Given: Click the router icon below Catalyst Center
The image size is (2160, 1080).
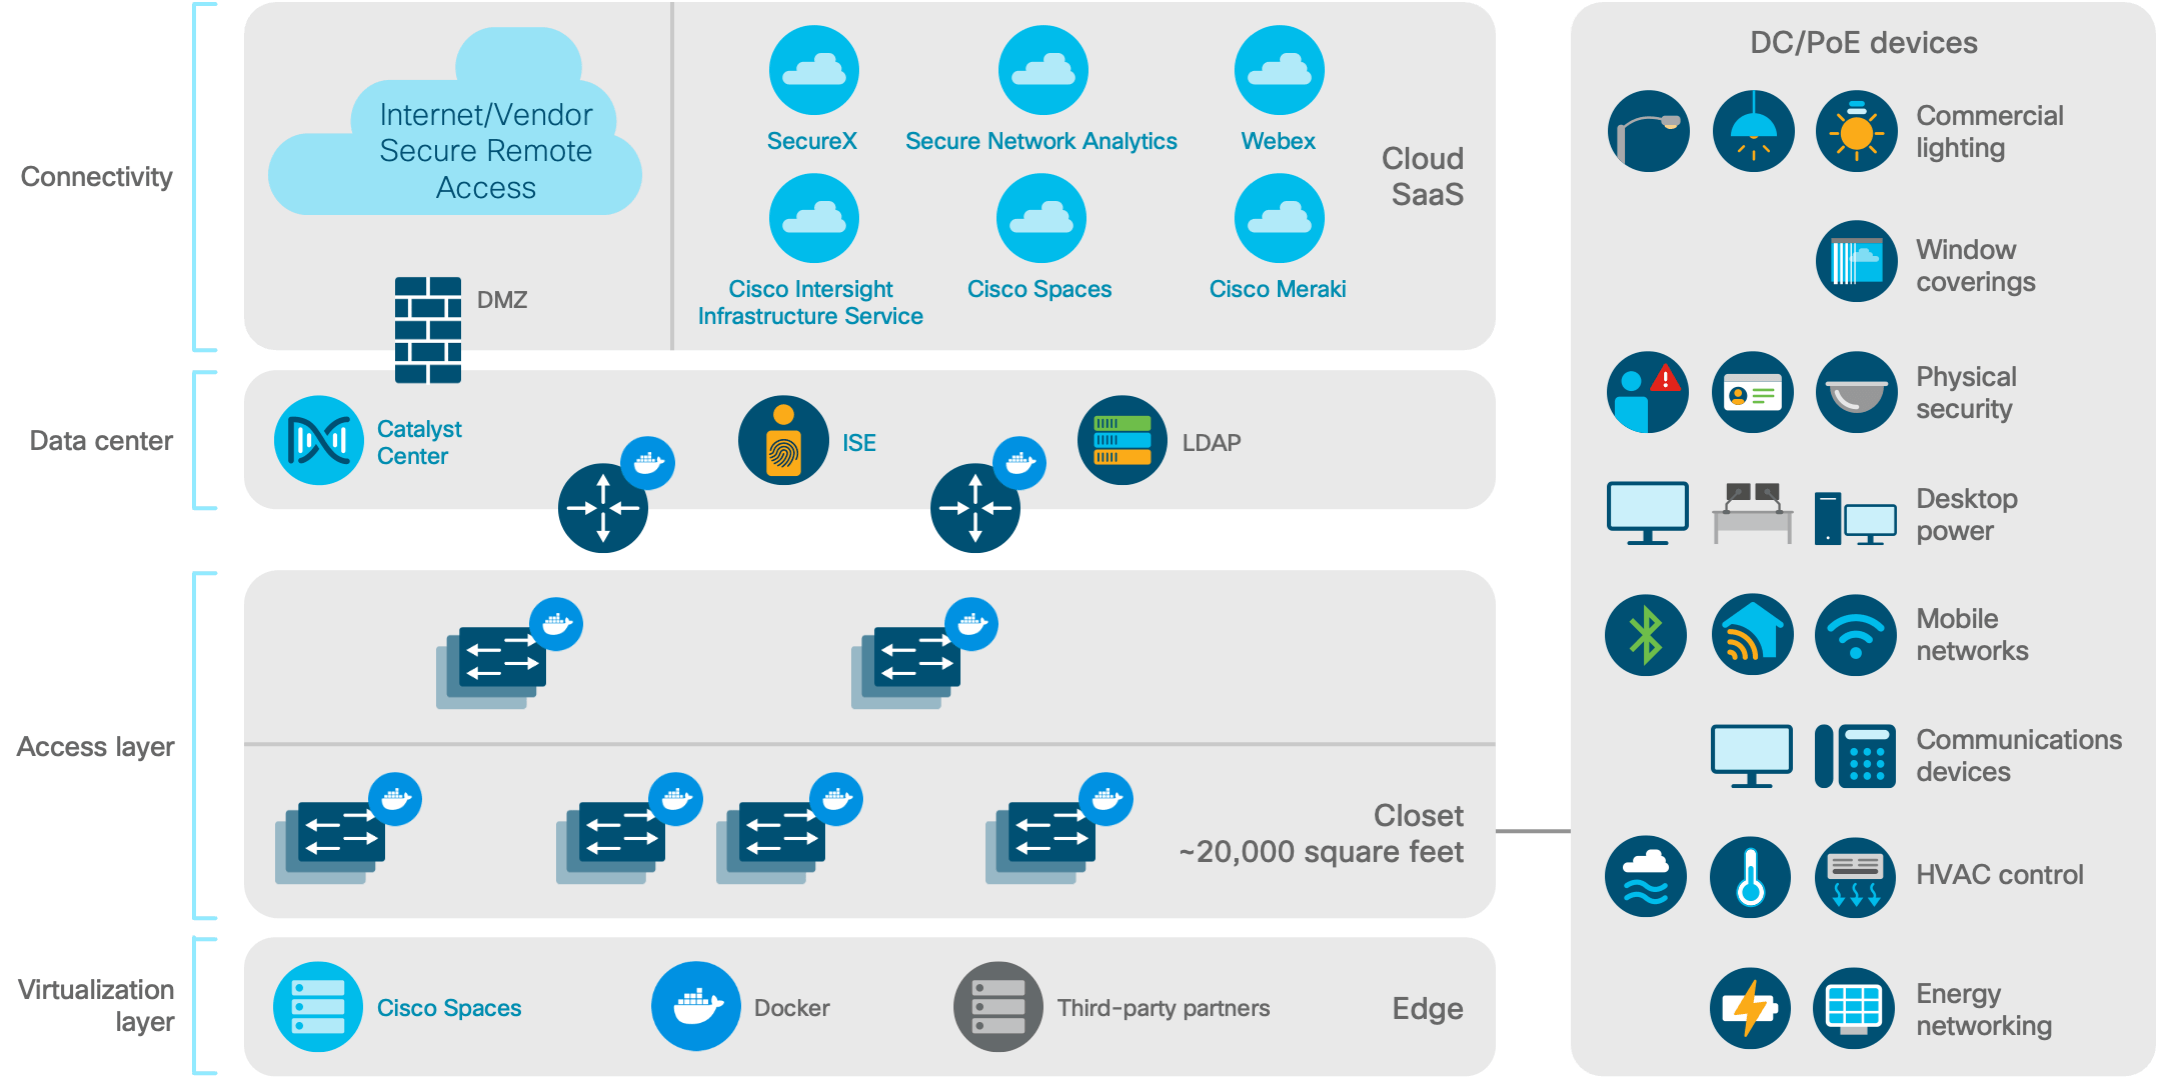Looking at the screenshot, I should click(603, 508).
